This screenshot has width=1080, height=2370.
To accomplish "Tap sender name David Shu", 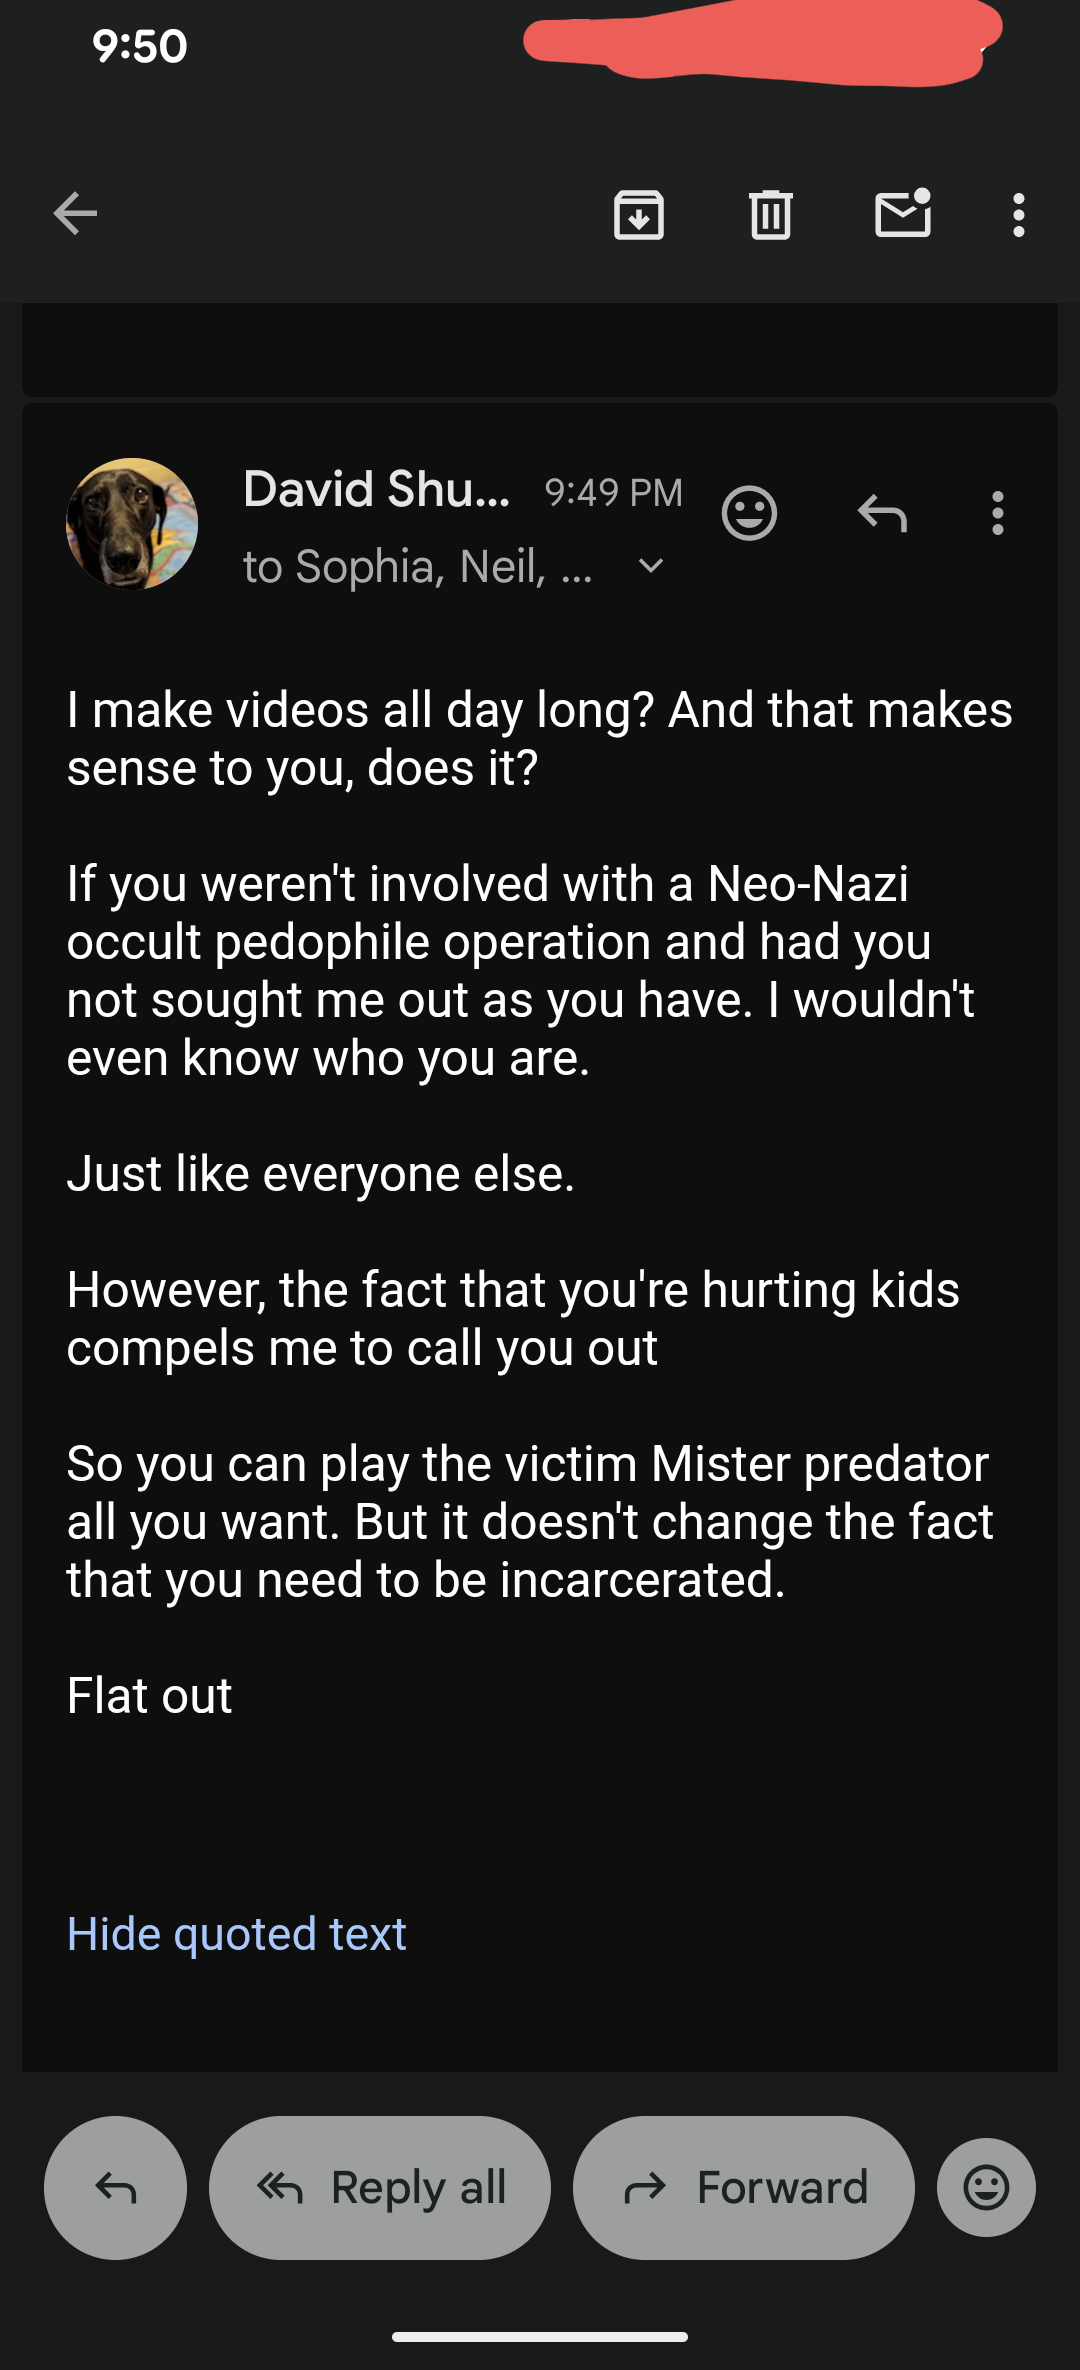I will (377, 490).
